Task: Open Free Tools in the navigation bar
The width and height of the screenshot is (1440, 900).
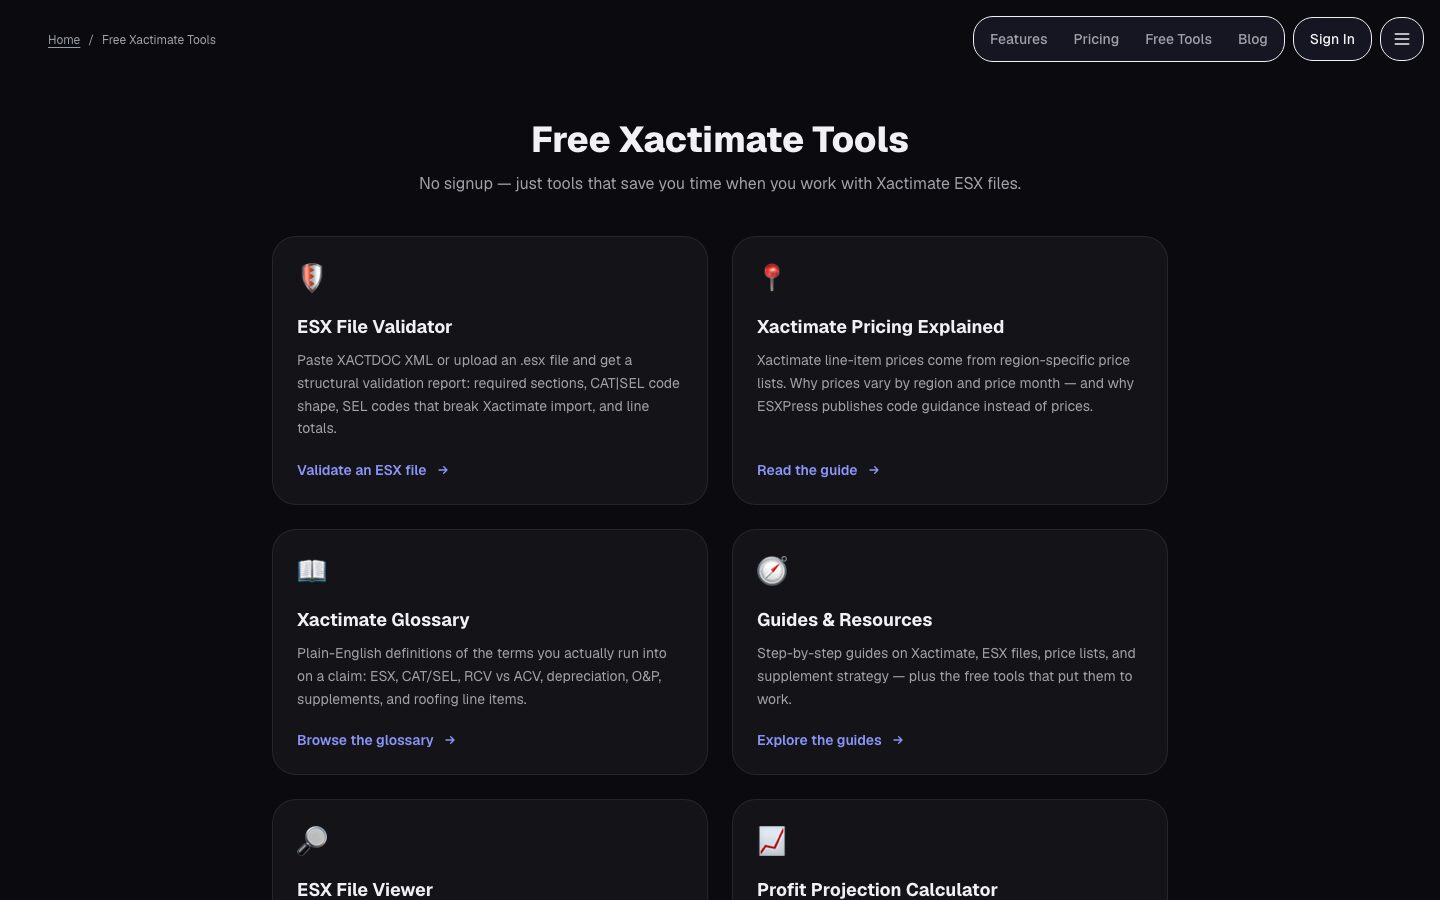Action: 1178,39
